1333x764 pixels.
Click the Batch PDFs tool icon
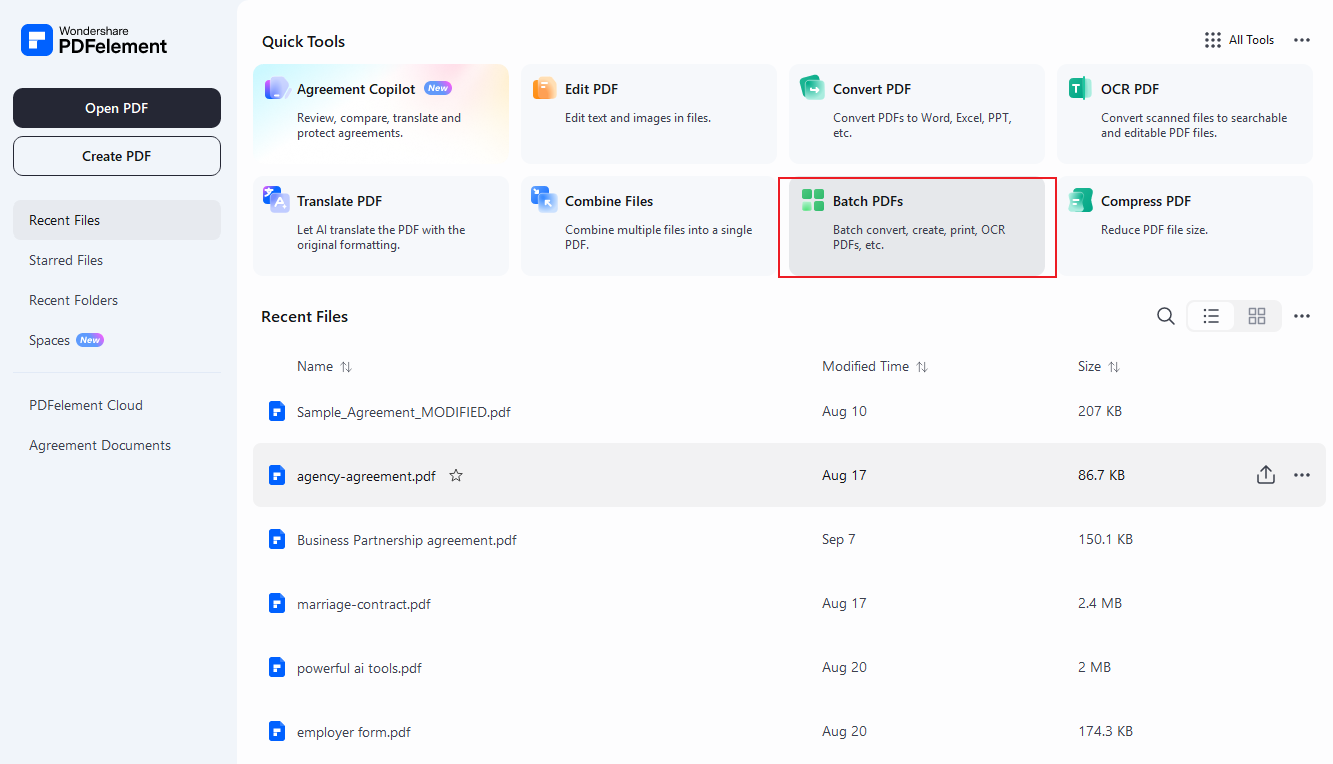(x=812, y=200)
